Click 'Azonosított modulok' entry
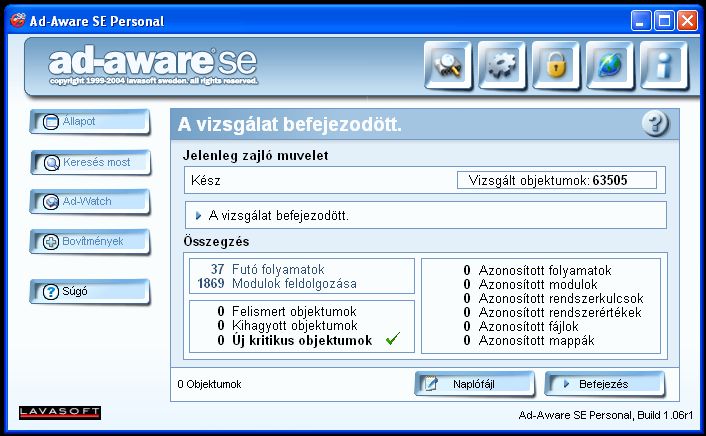This screenshot has height=436, width=706. [x=530, y=284]
